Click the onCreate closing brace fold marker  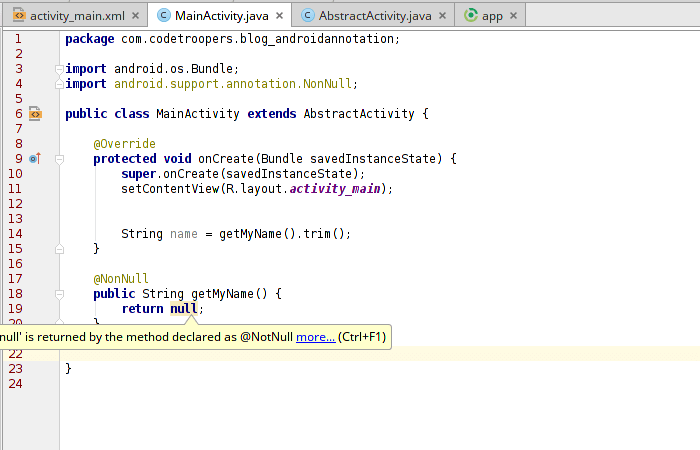[x=59, y=249]
